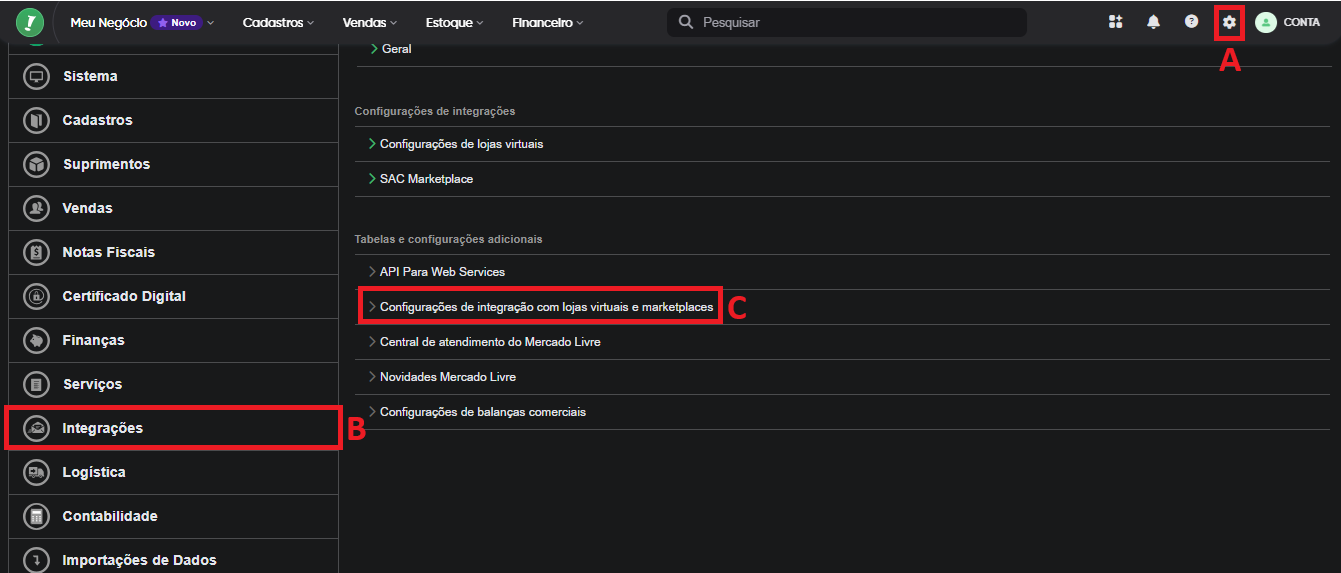Expand the Configurações de lojas virtuais chevron
Image resolution: width=1341 pixels, height=573 pixels.
coord(372,144)
